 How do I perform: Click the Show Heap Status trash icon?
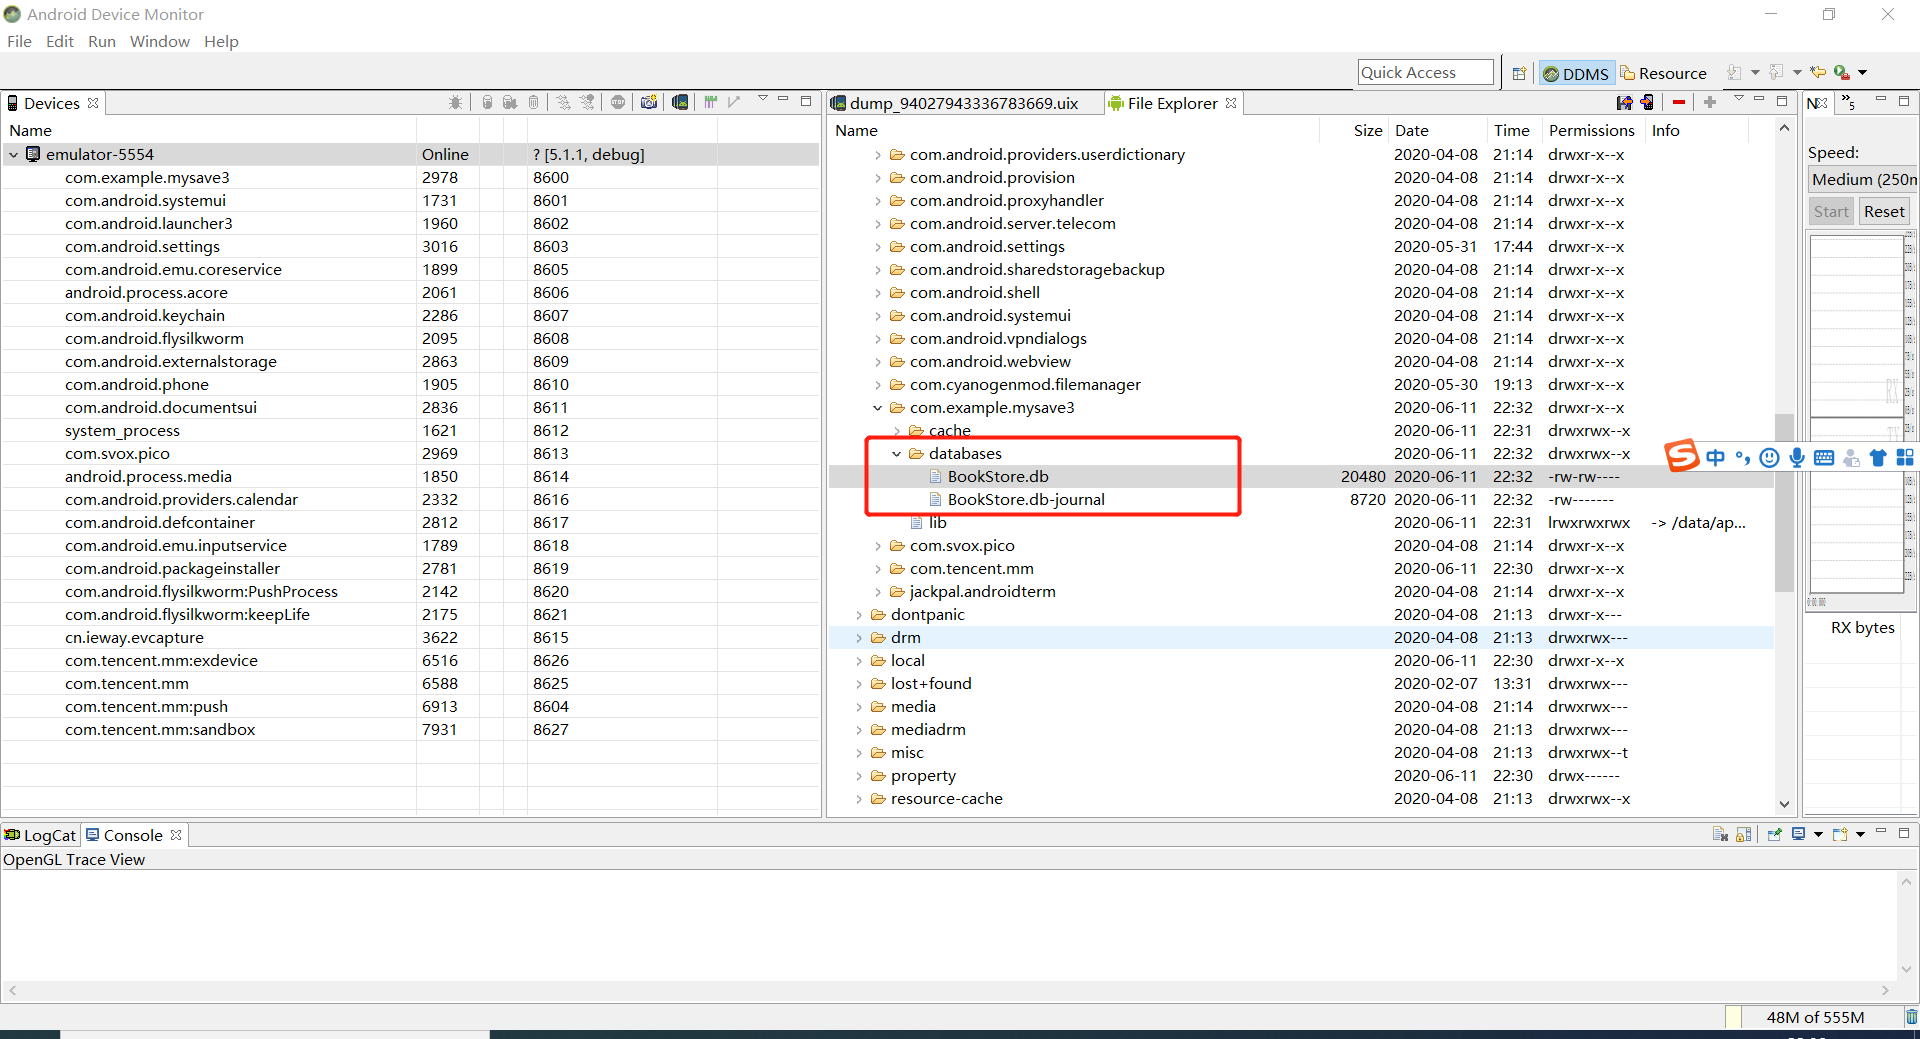[x=1911, y=1017]
